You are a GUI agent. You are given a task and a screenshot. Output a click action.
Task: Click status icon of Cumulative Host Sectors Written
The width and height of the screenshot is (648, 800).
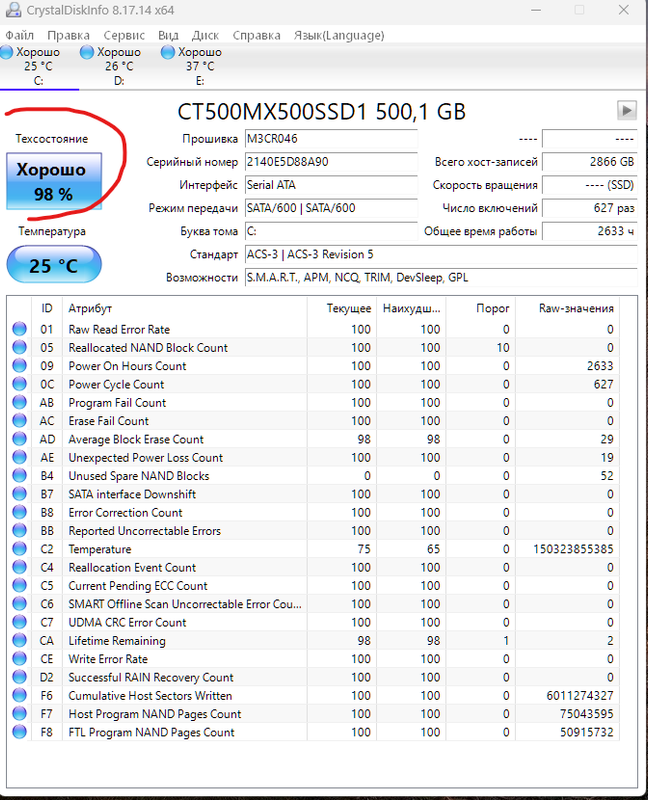[x=19, y=695]
